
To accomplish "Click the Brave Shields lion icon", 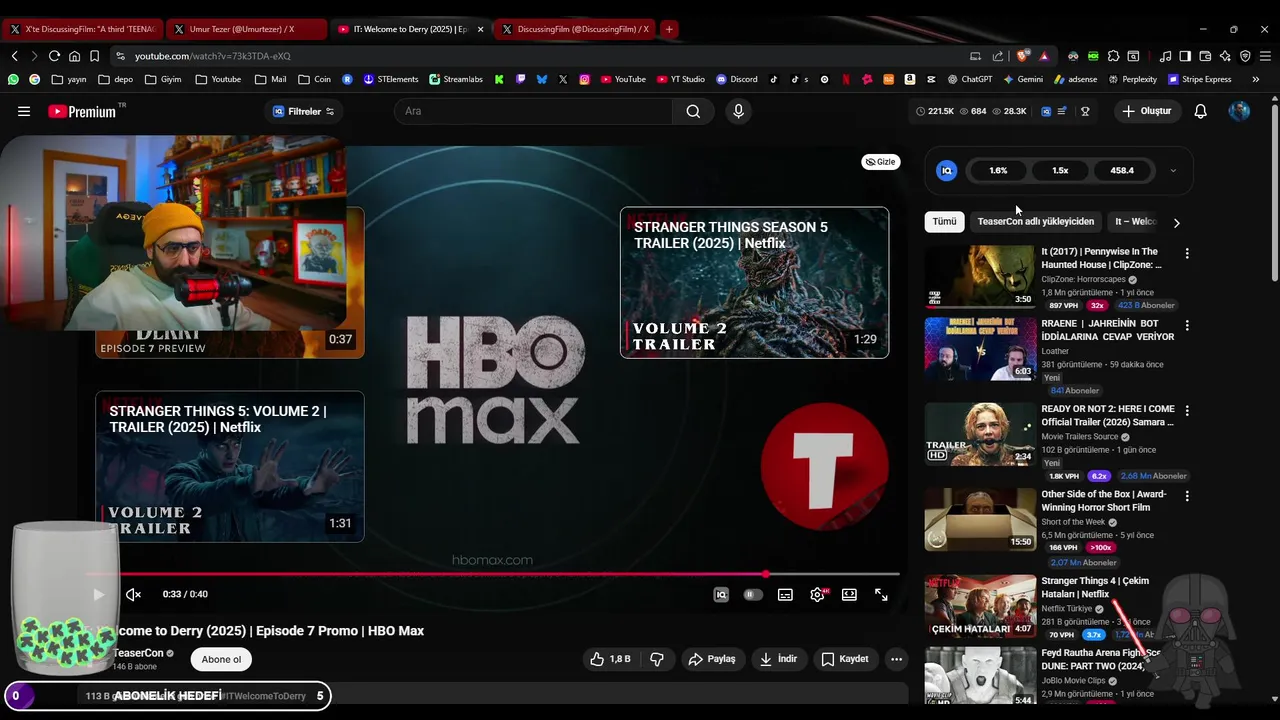I will click(x=1022, y=56).
